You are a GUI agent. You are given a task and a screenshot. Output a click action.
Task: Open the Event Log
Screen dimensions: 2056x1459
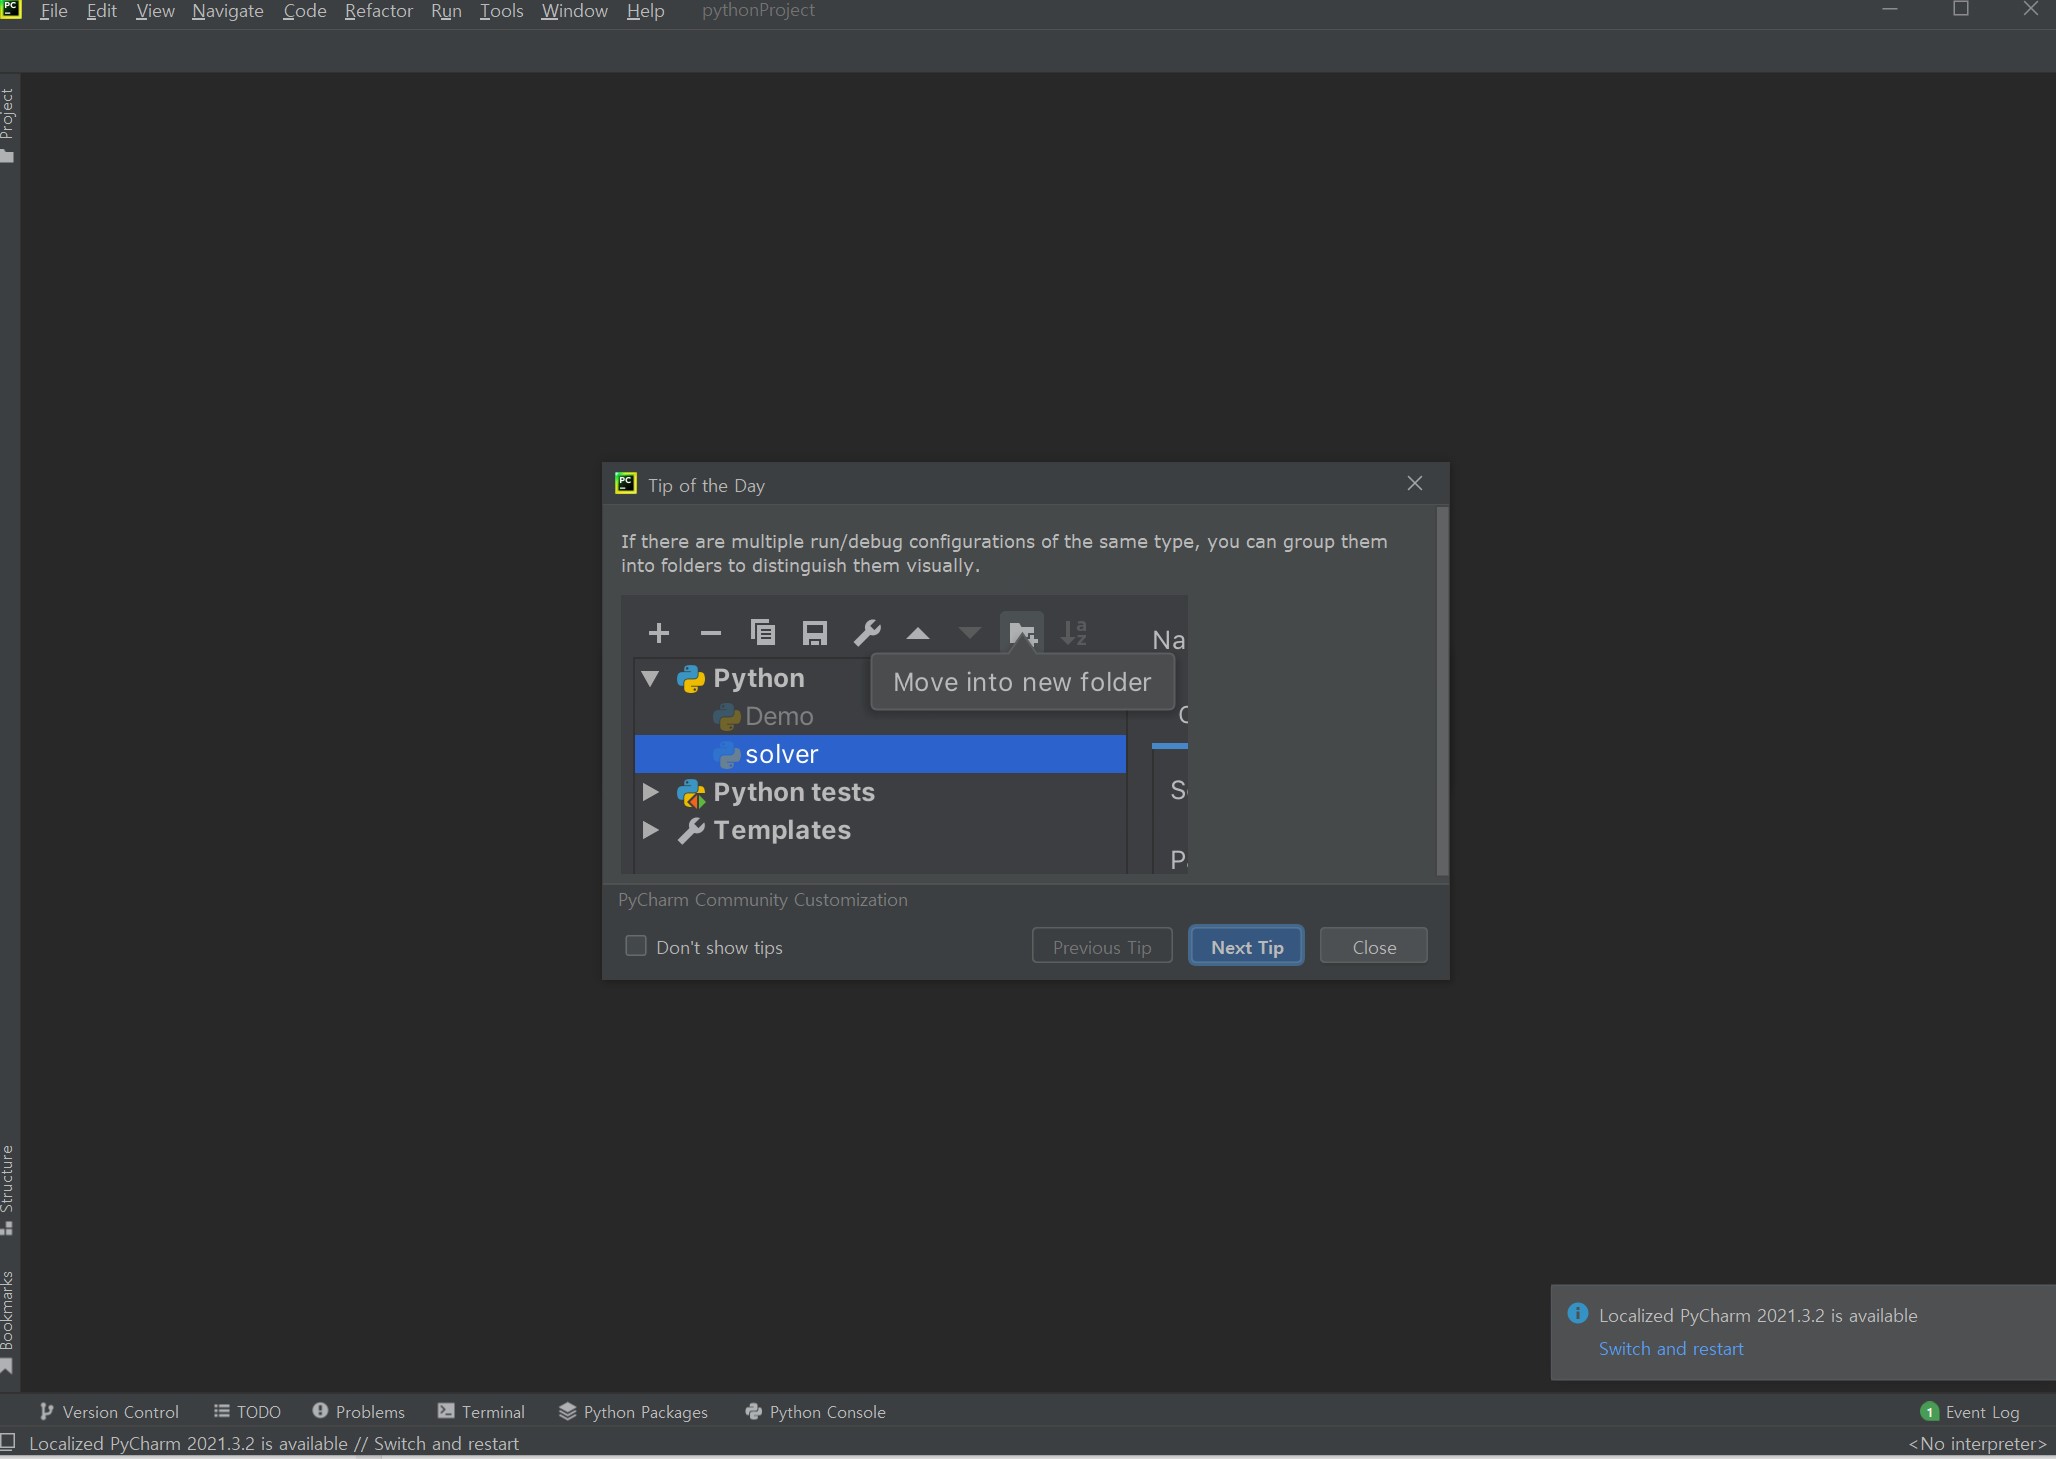coord(1970,1411)
